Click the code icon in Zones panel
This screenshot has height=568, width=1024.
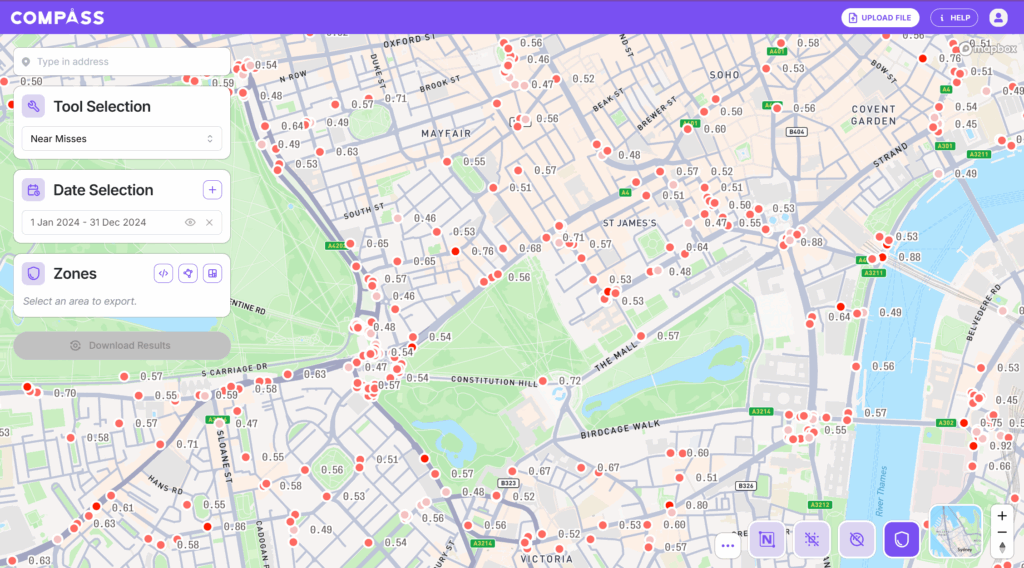pyautogui.click(x=163, y=273)
